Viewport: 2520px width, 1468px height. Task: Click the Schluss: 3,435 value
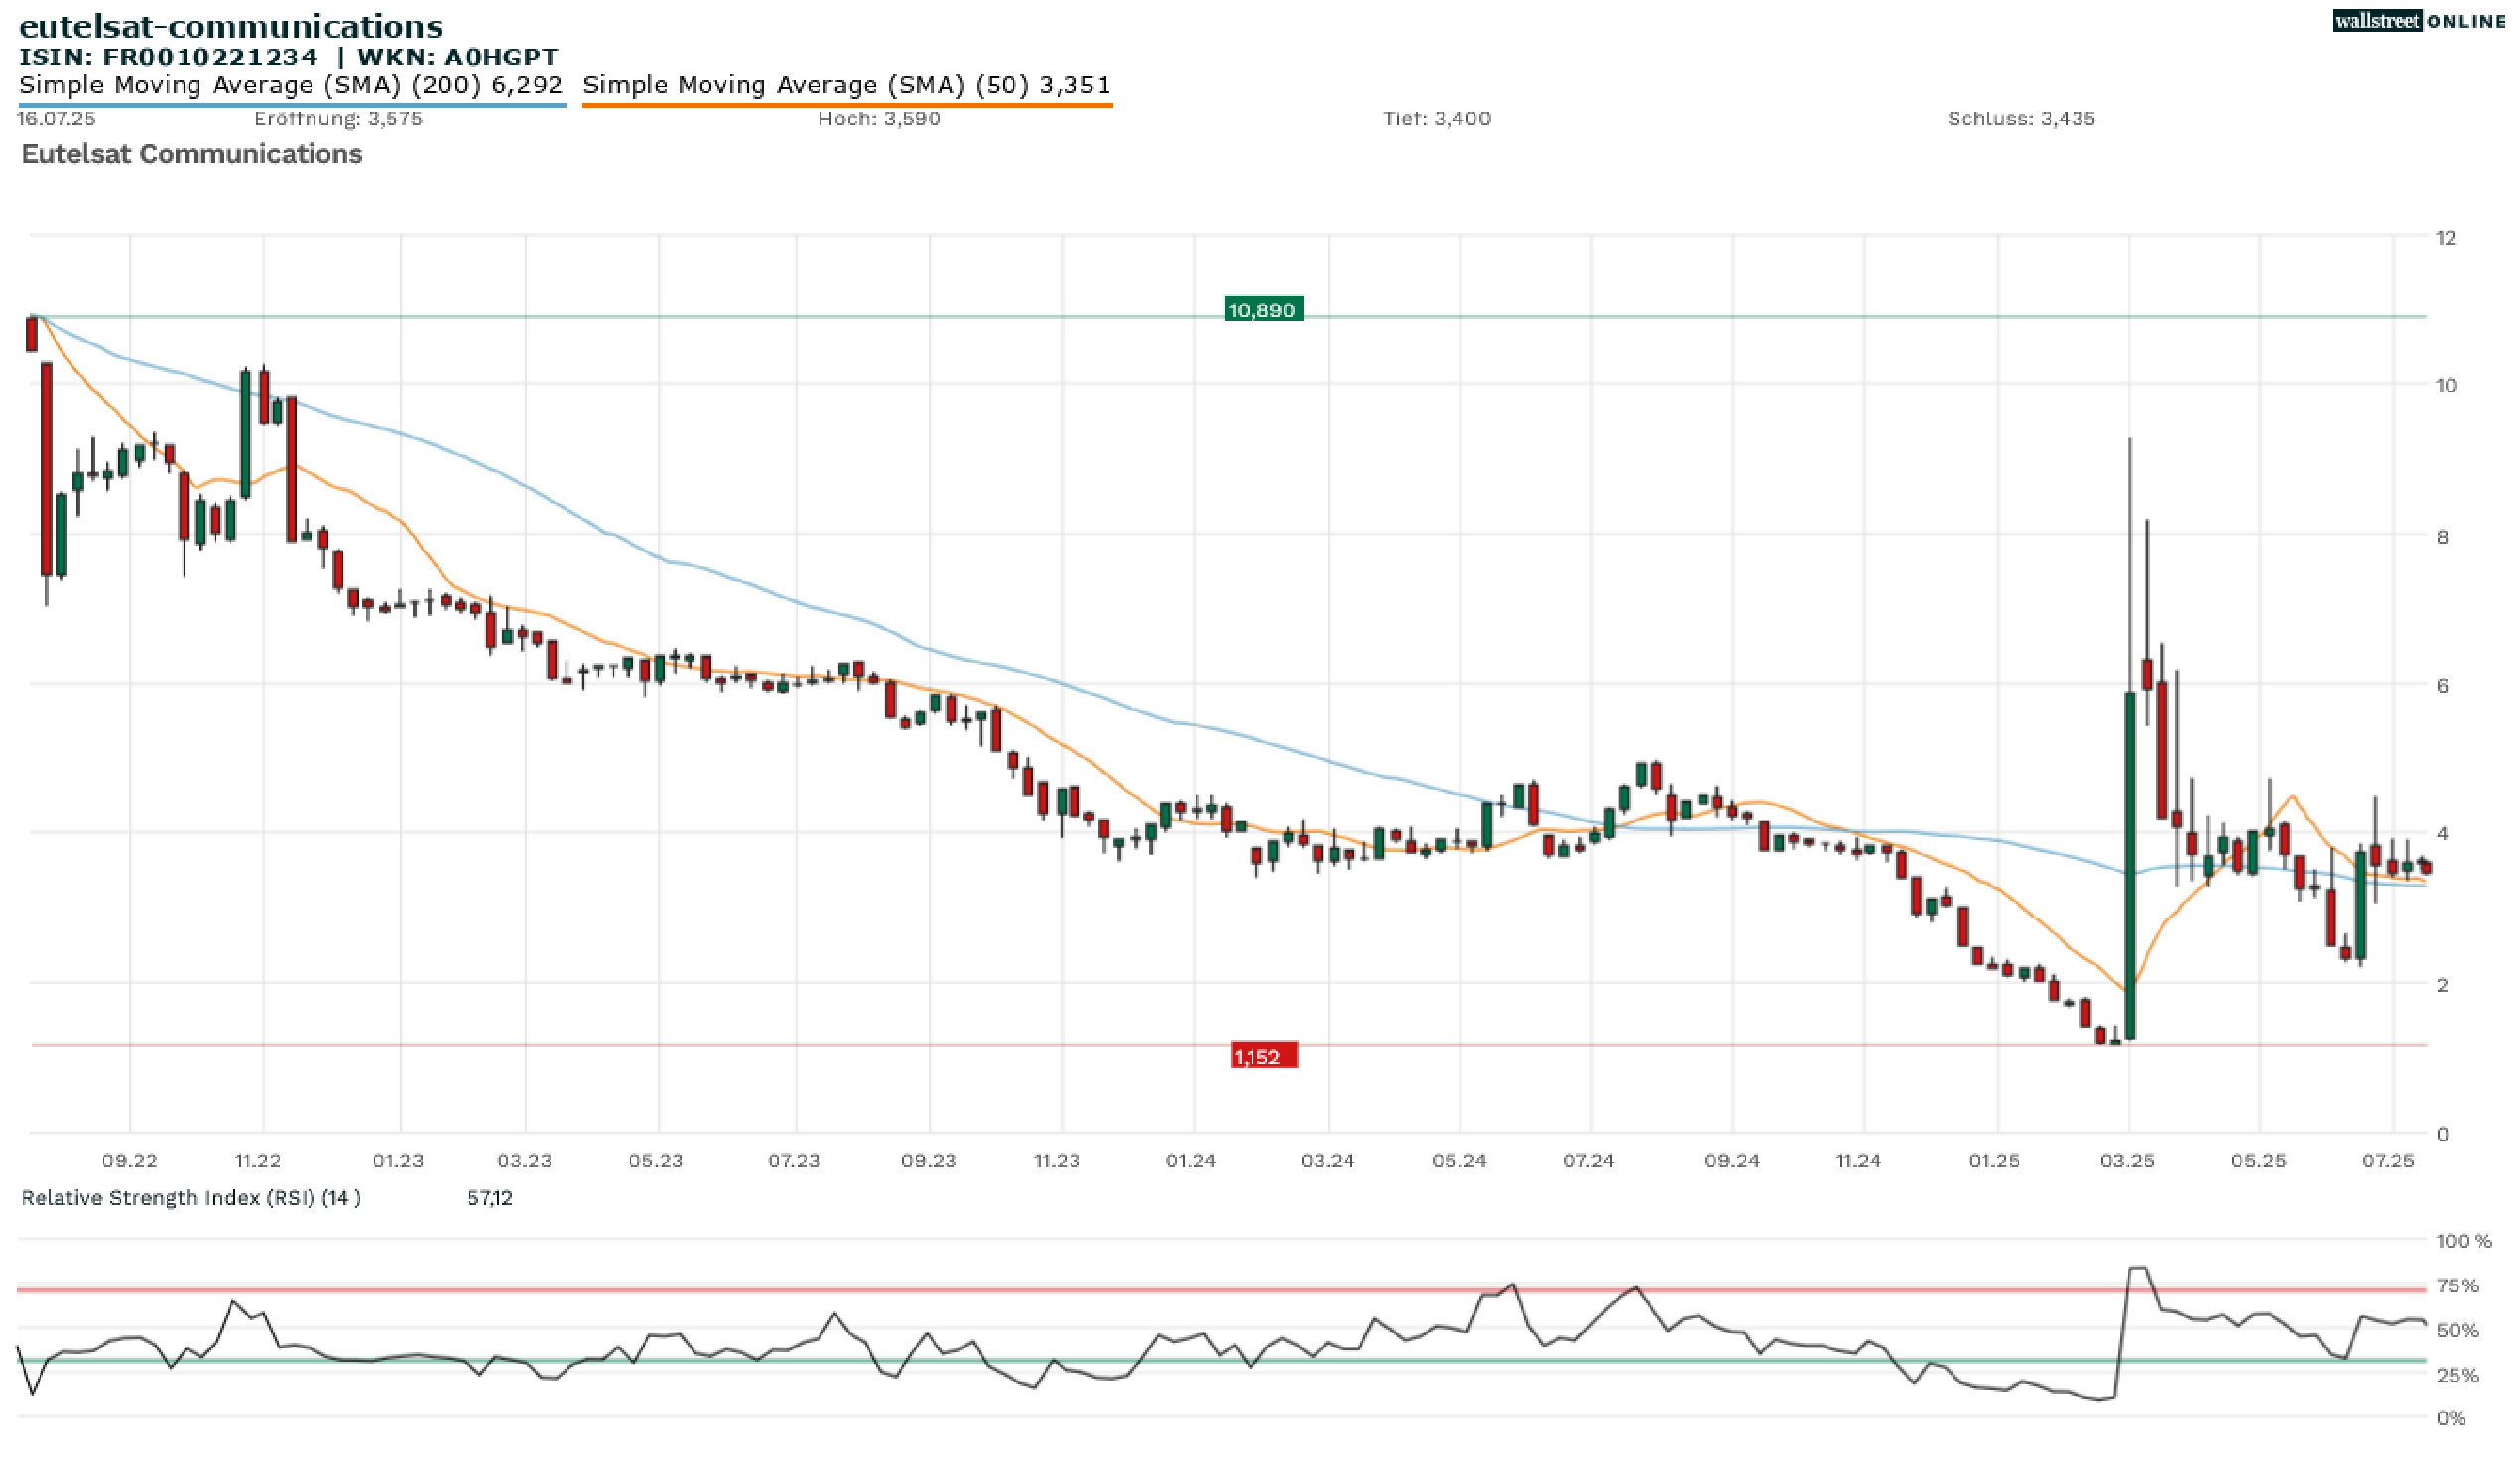point(2021,118)
